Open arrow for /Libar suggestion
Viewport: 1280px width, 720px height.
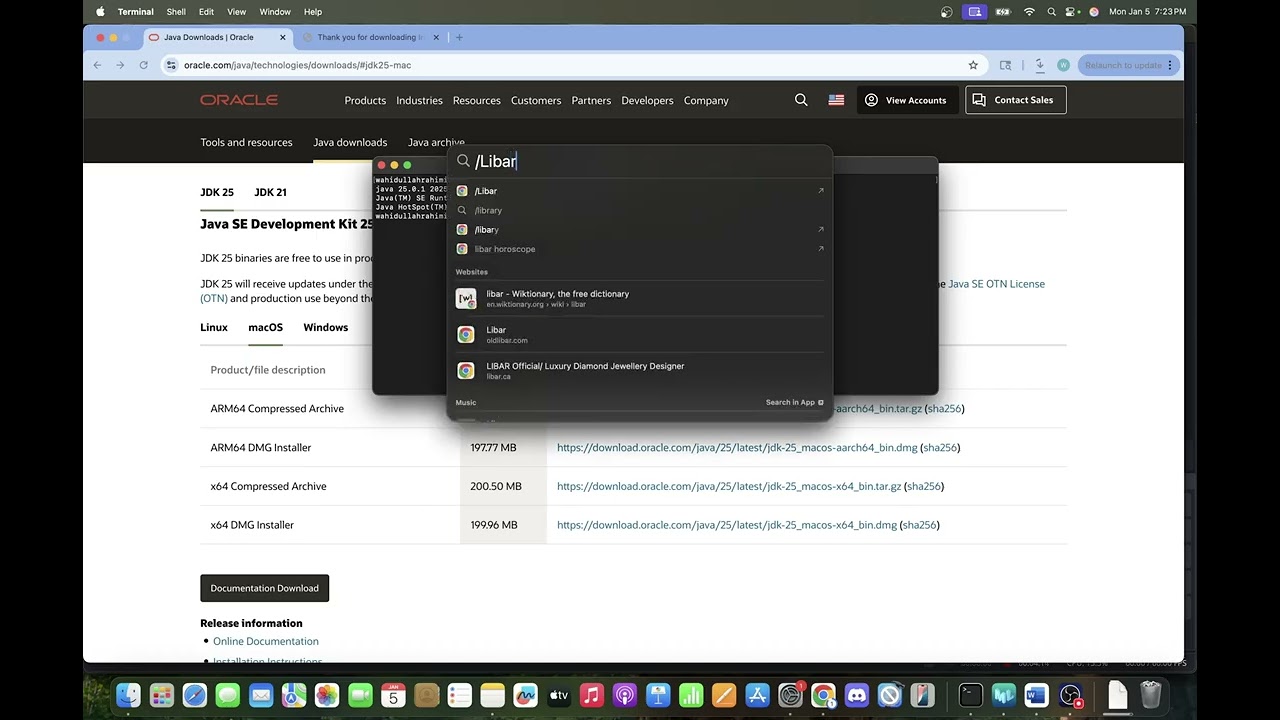[821, 191]
